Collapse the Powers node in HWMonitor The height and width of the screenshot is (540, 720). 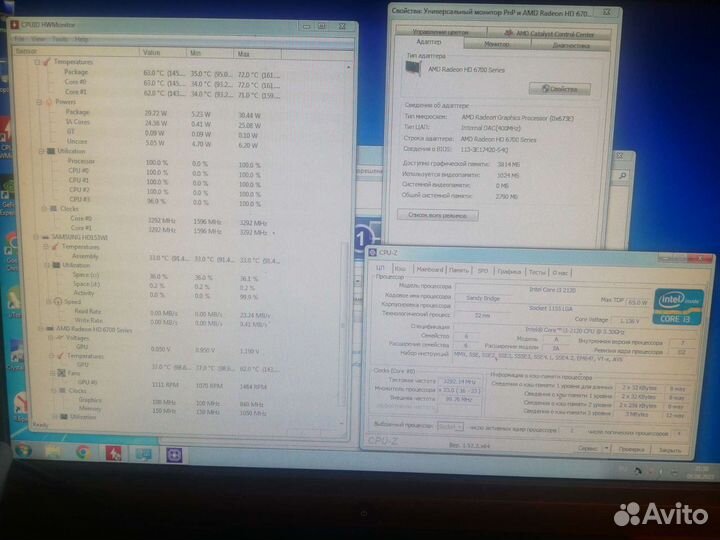point(39,102)
